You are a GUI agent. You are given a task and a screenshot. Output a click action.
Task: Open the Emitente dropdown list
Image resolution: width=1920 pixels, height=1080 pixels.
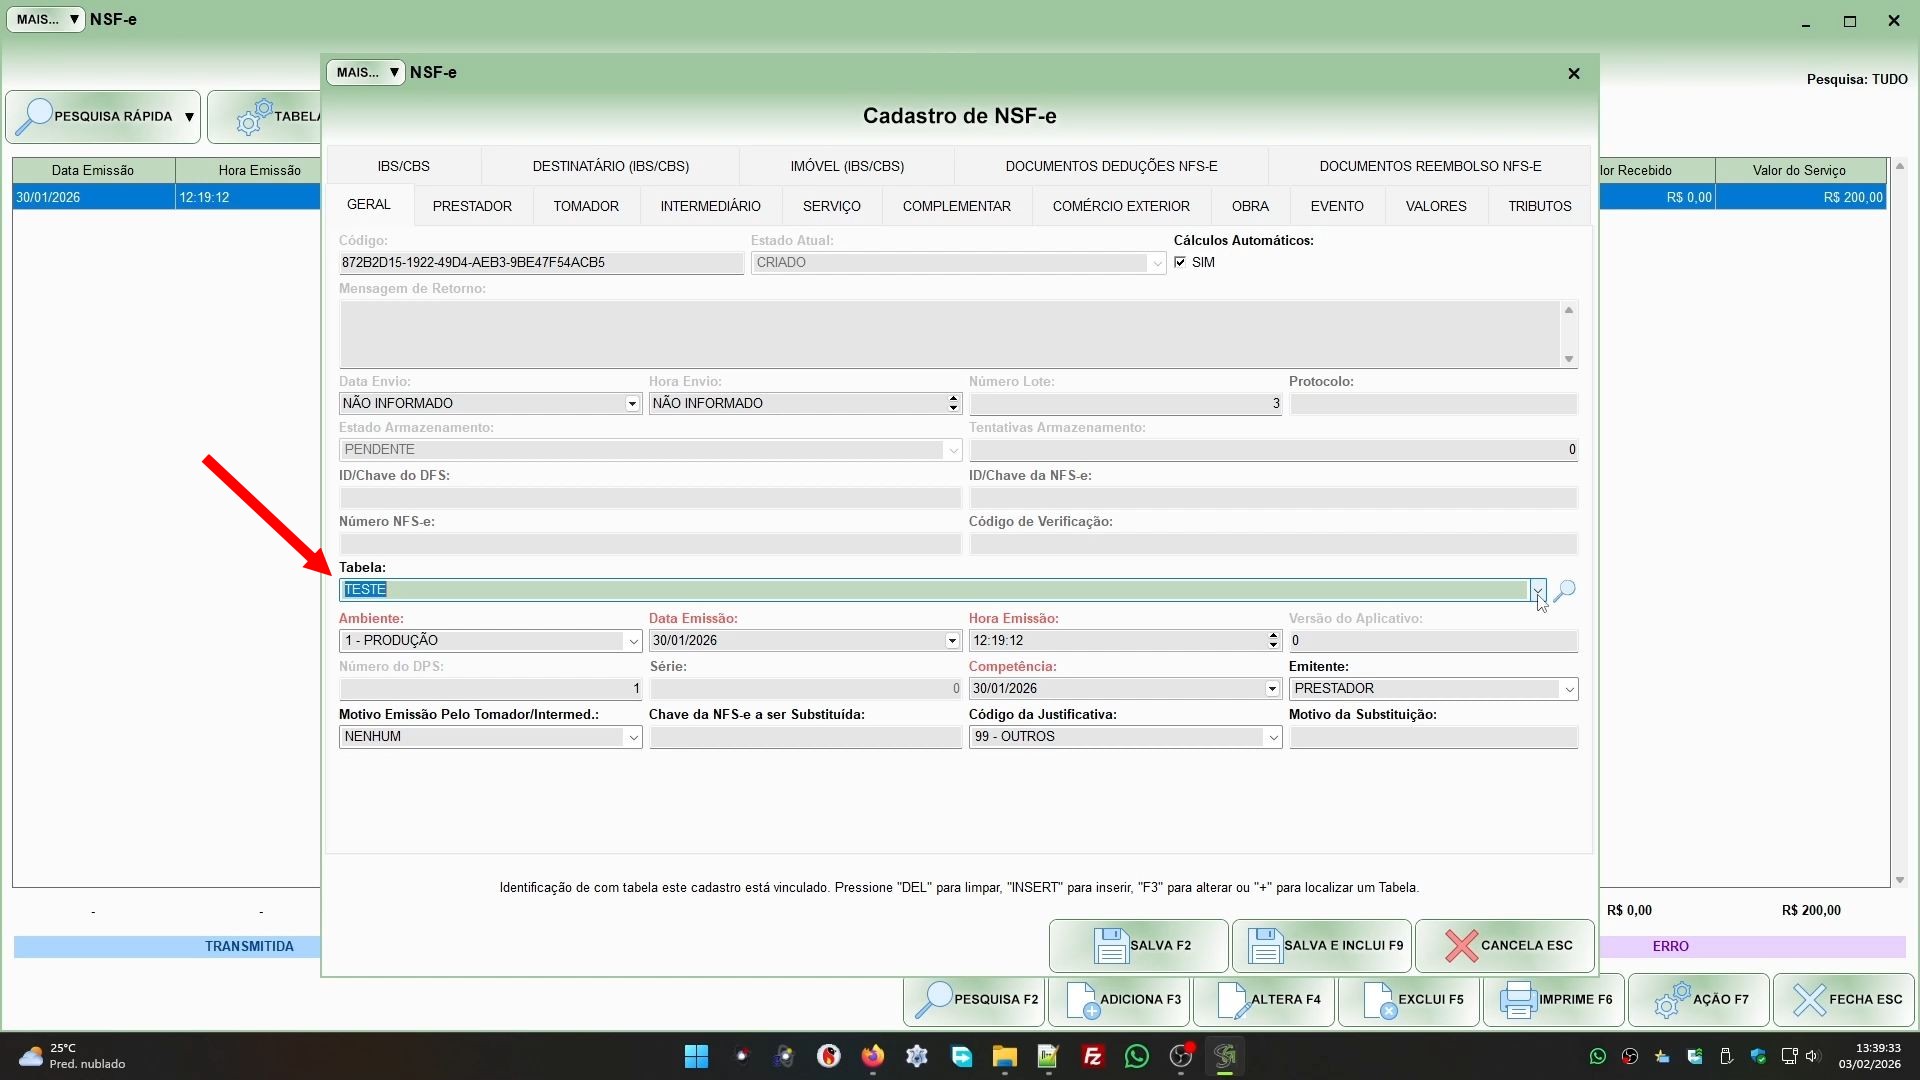click(x=1568, y=689)
